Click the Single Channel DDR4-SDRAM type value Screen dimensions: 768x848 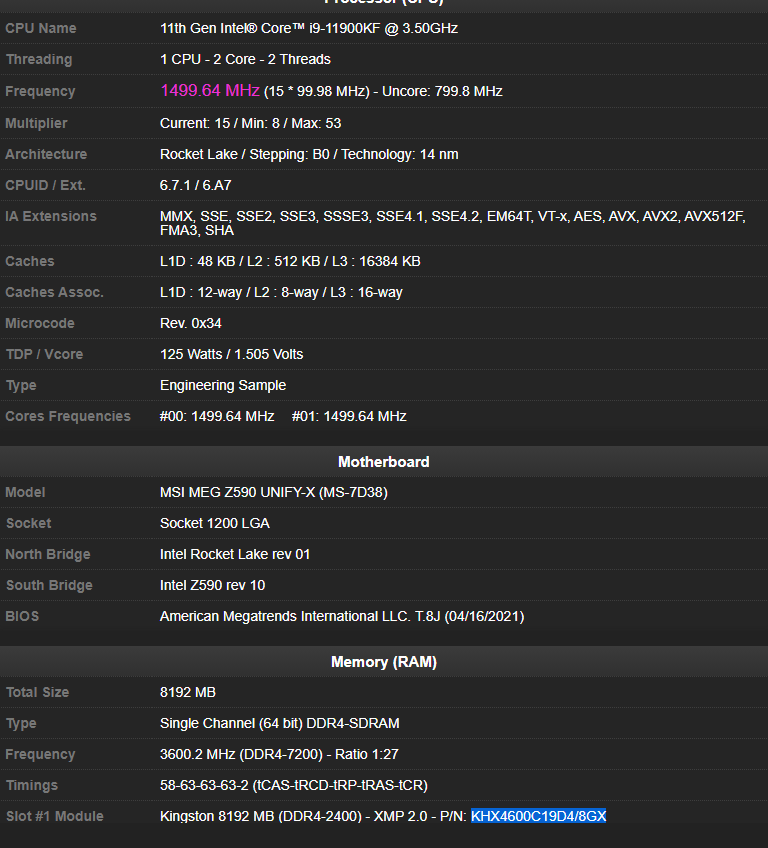pyautogui.click(x=280, y=723)
